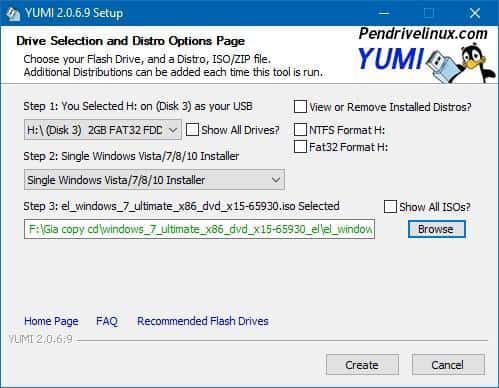The width and height of the screenshot is (499, 388).
Task: Open the H:\ (Disk 3) drive dropdown
Action: click(103, 130)
